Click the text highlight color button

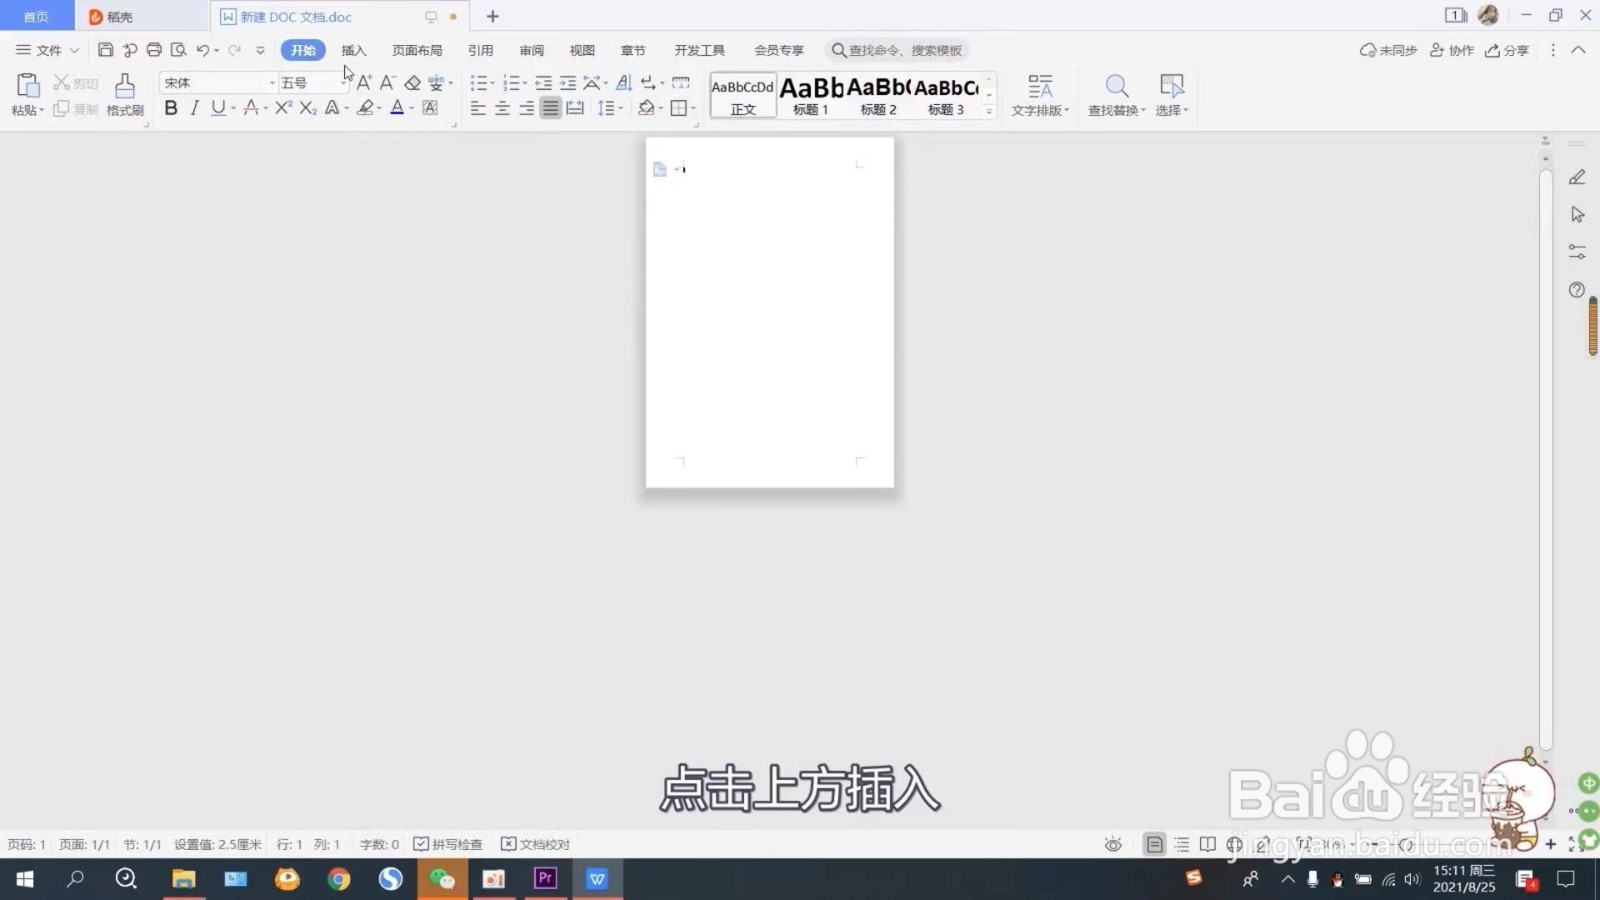point(366,108)
